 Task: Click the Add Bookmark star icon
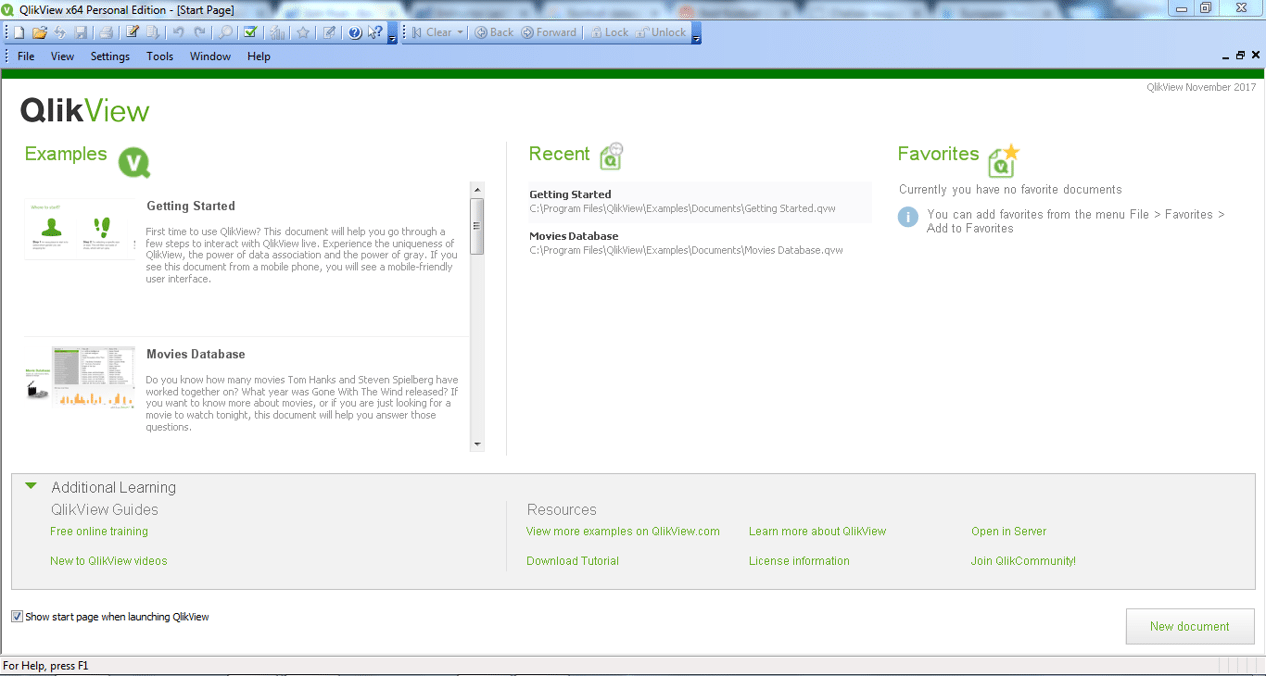tap(303, 32)
